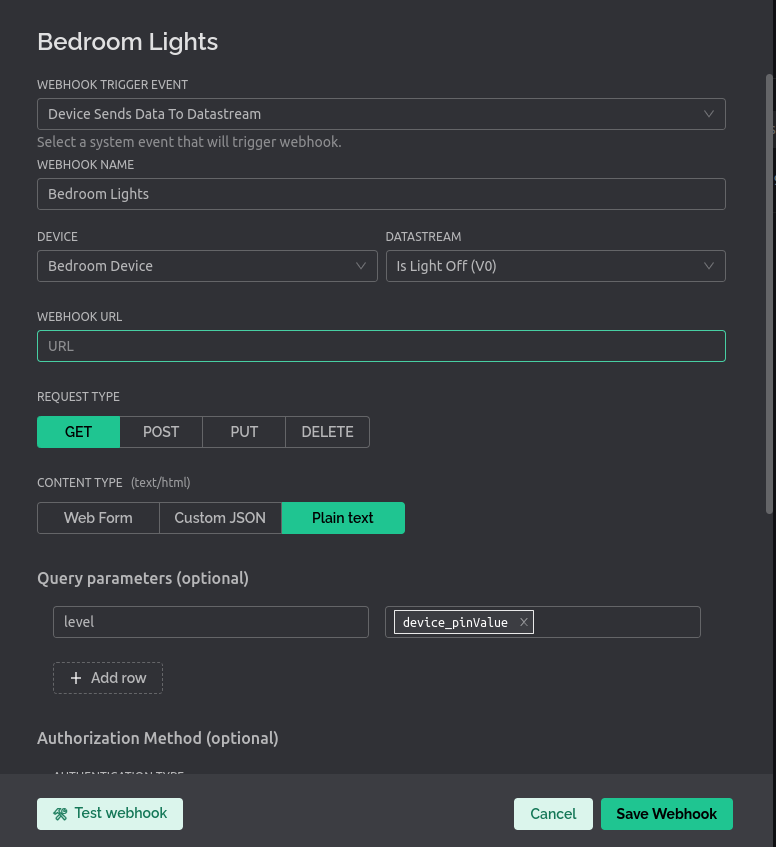Image resolution: width=776 pixels, height=847 pixels.
Task: Click the Test webhook button label
Action: 121,814
